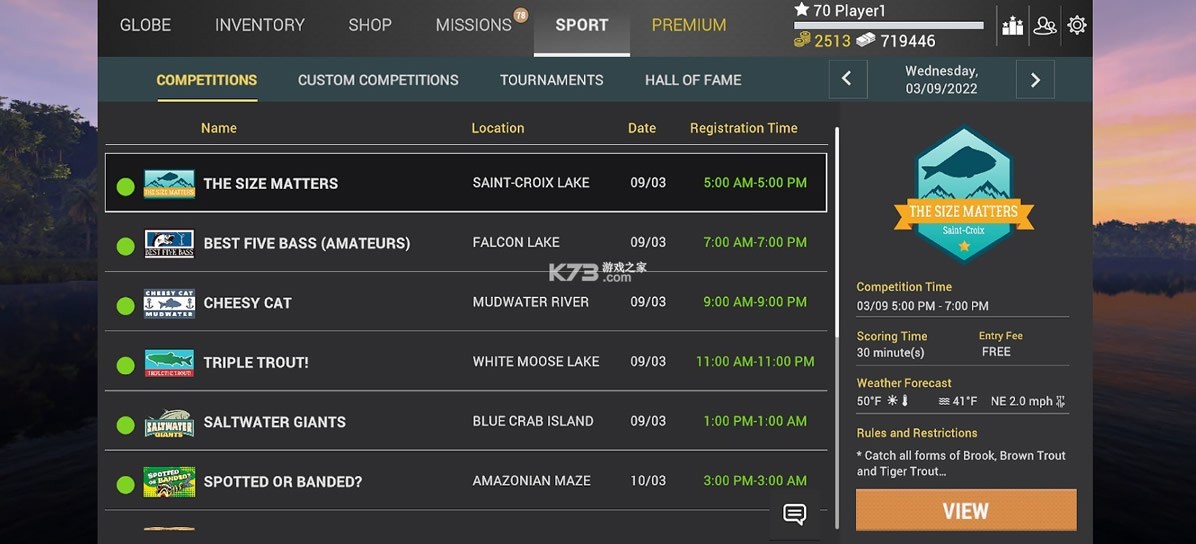Click the Saltwater Giants competition logo

(169, 422)
